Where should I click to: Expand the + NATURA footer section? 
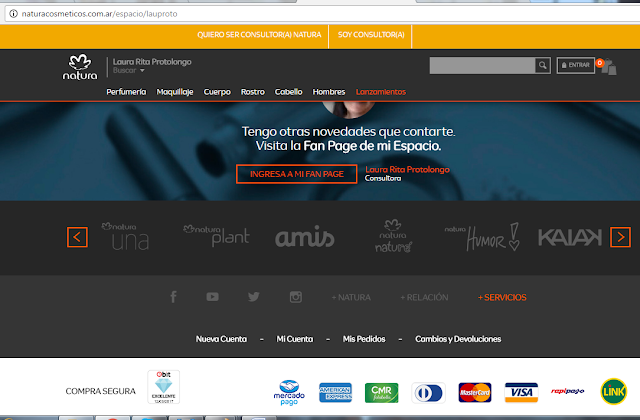tap(351, 298)
